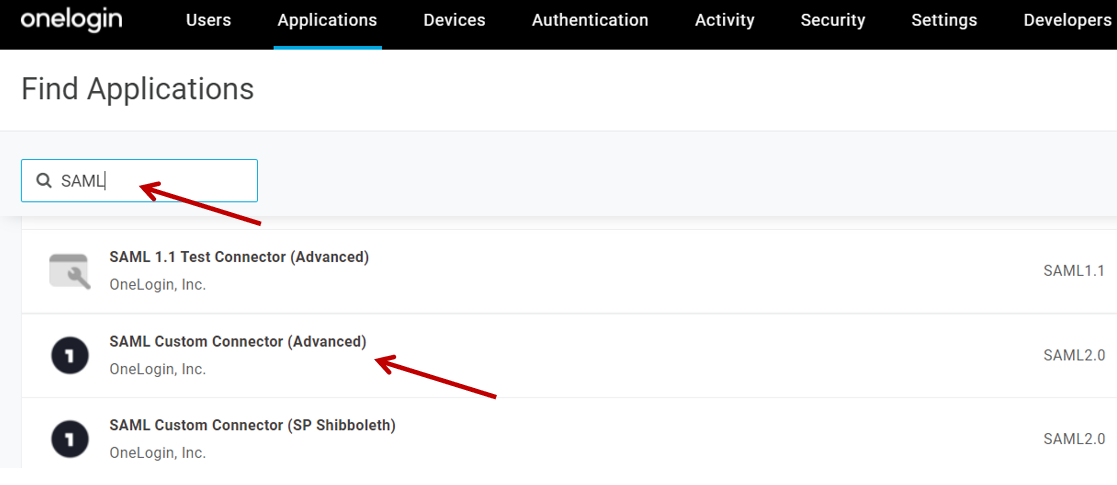1117x485 pixels.
Task: Click the SAML1.1 protocol label
Action: pos(1073,270)
